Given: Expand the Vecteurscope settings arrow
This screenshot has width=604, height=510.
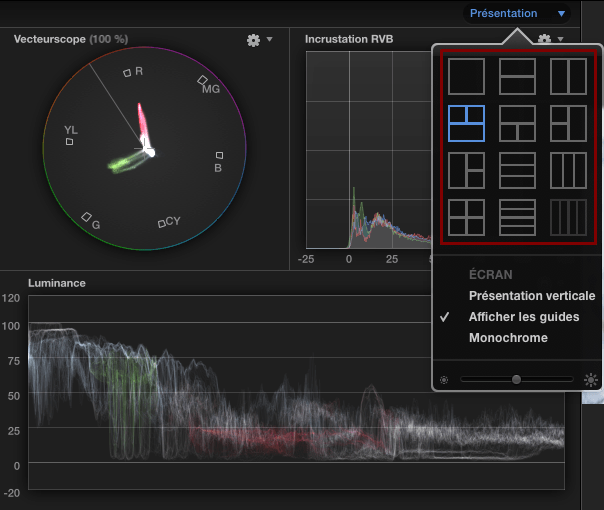Looking at the screenshot, I should coord(269,39).
